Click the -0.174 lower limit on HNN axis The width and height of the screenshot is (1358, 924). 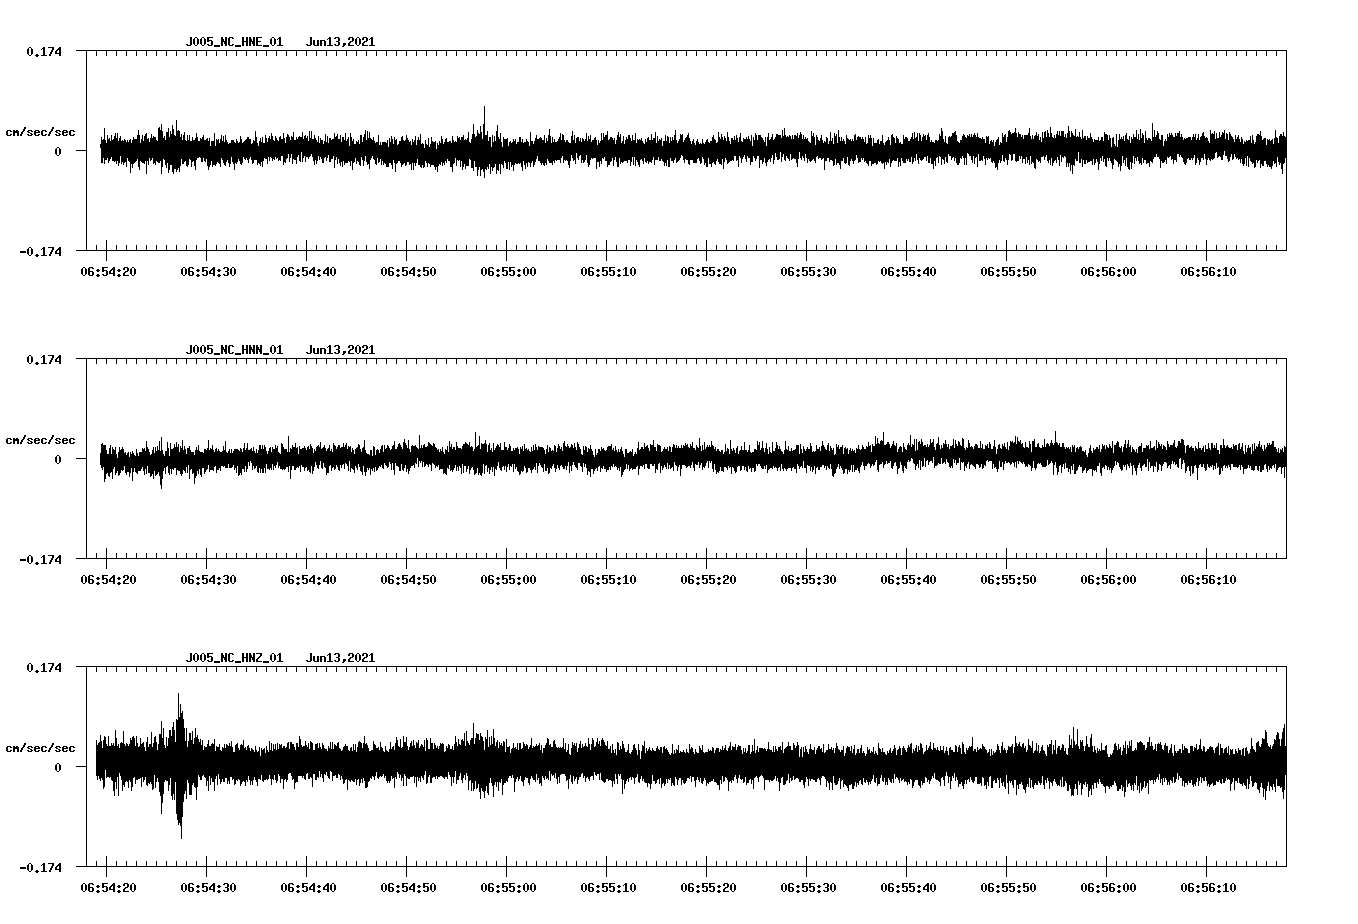click(40, 559)
